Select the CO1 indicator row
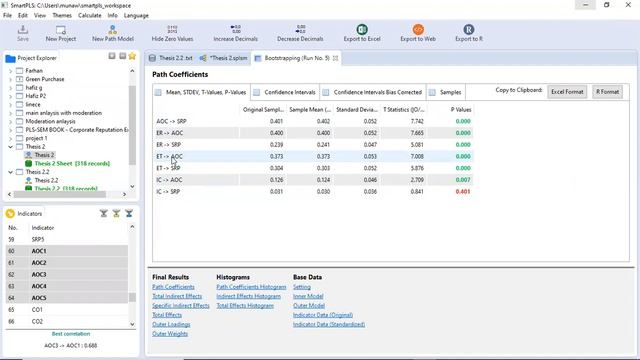 point(67,309)
